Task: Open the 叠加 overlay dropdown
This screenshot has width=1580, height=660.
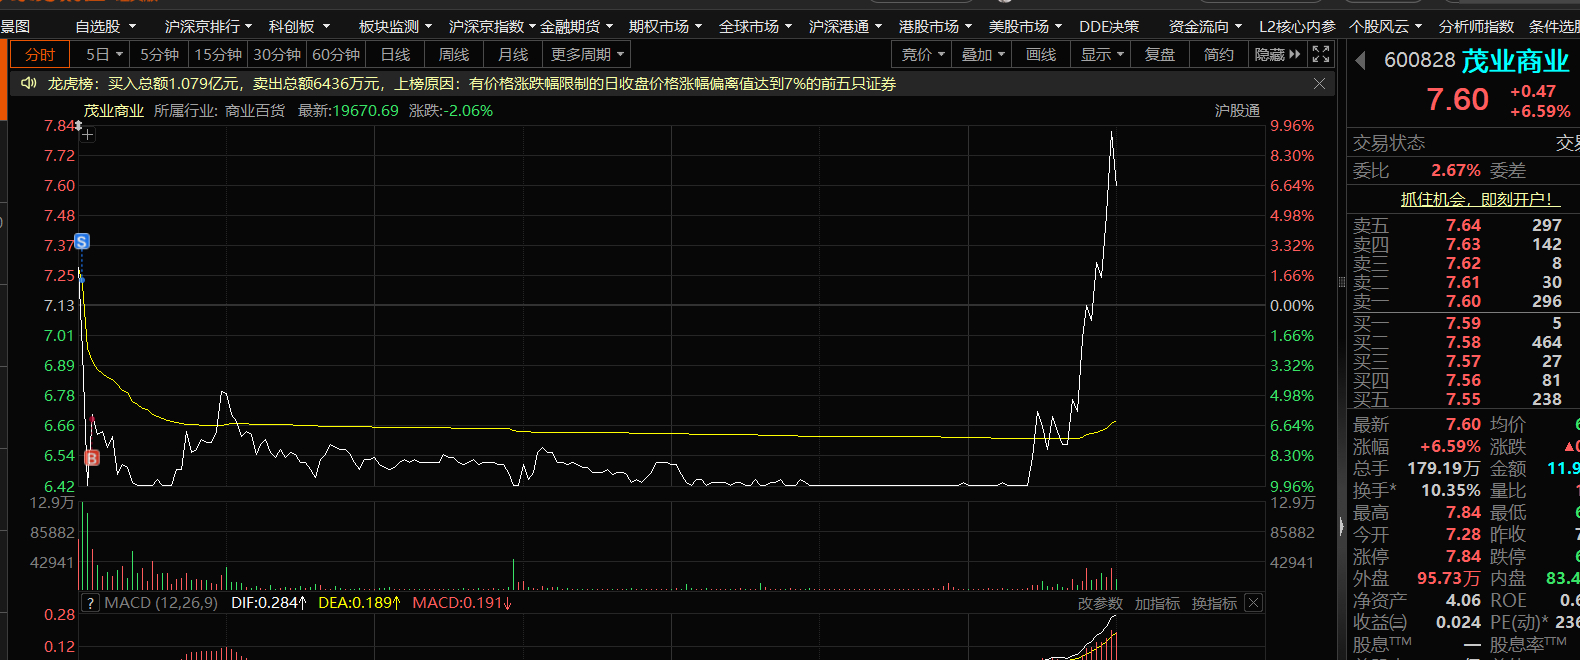Action: 982,54
